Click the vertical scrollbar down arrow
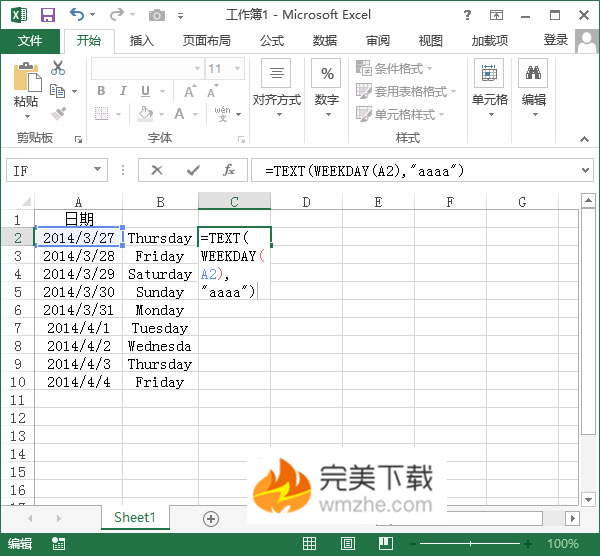The height and width of the screenshot is (556, 600). pyautogui.click(x=588, y=499)
